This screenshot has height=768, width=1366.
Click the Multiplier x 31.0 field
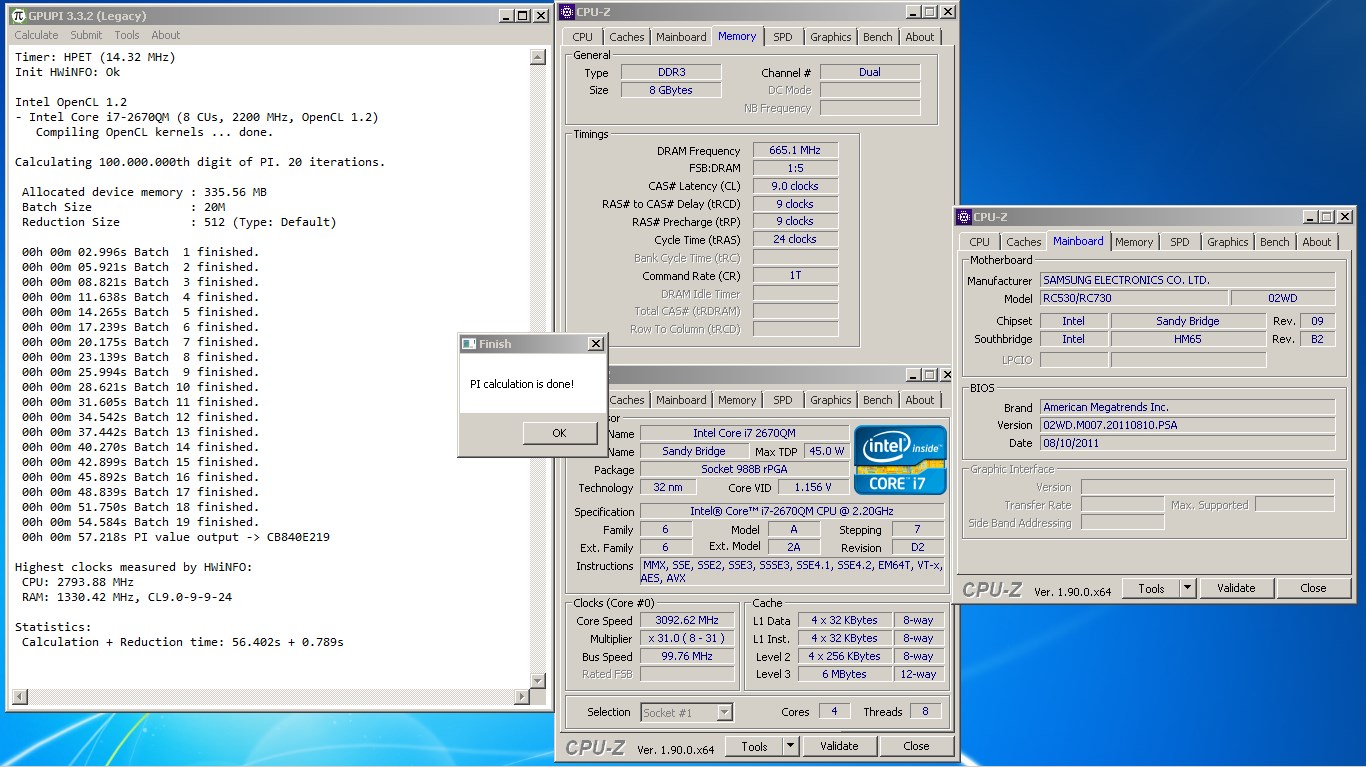(x=687, y=638)
